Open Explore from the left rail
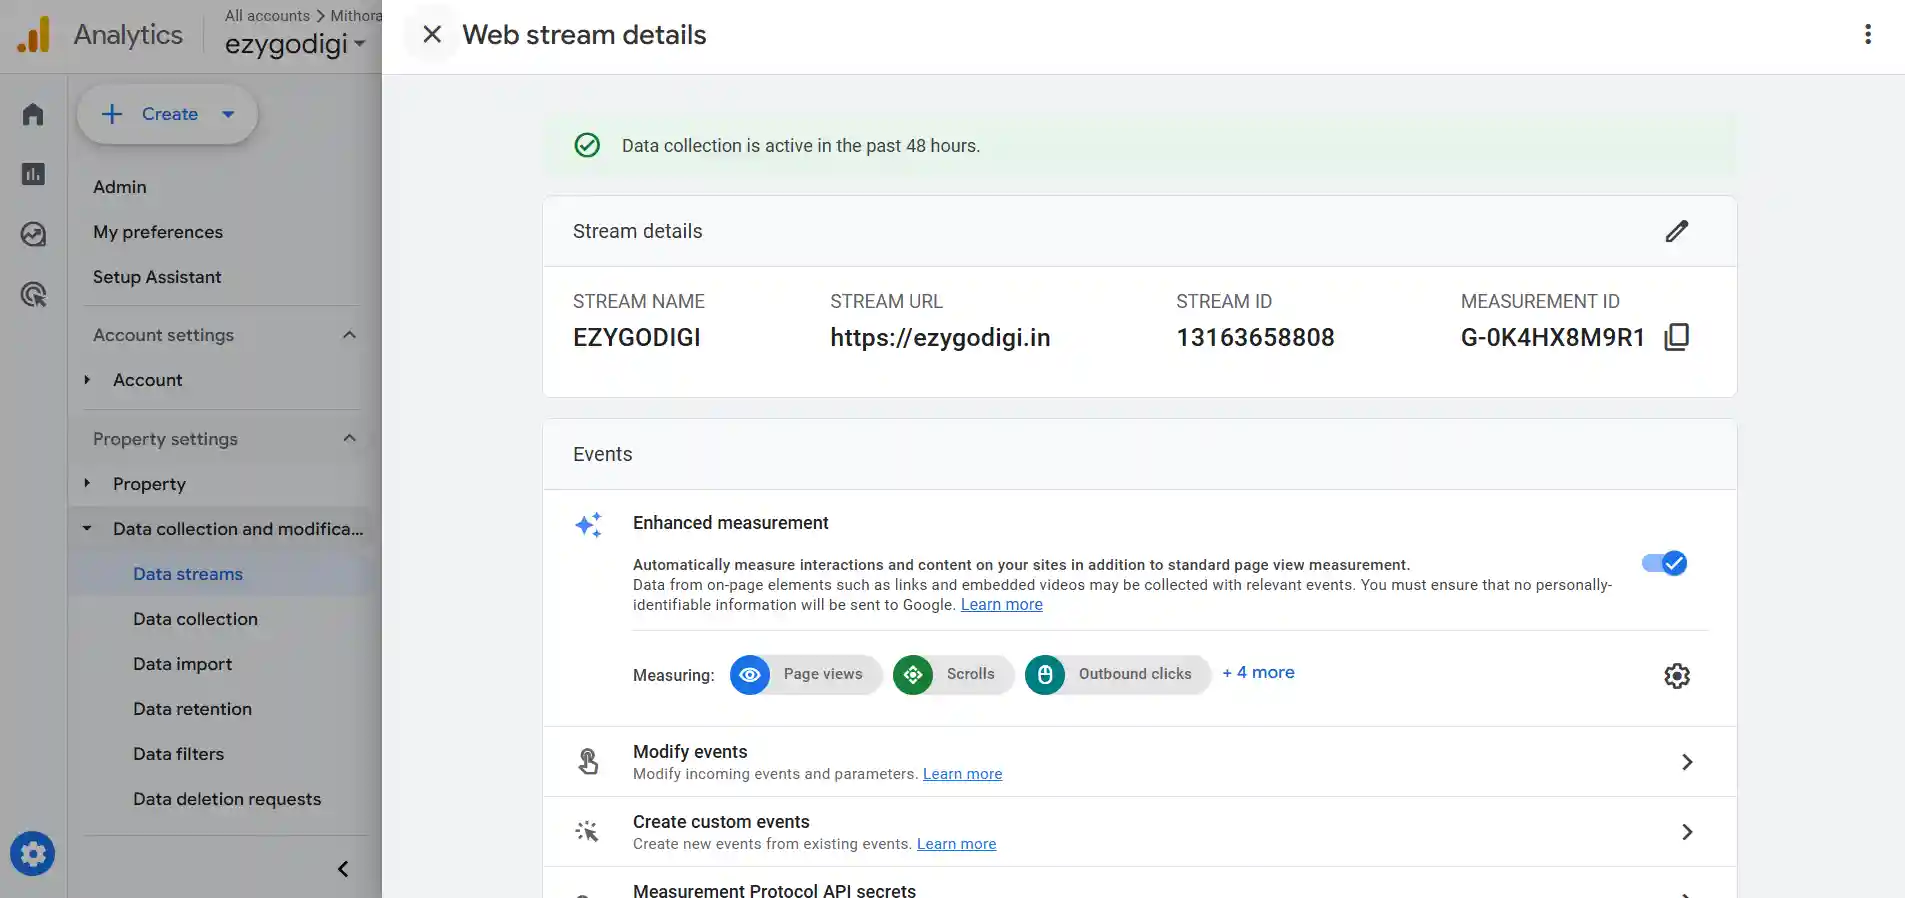 pyautogui.click(x=33, y=234)
